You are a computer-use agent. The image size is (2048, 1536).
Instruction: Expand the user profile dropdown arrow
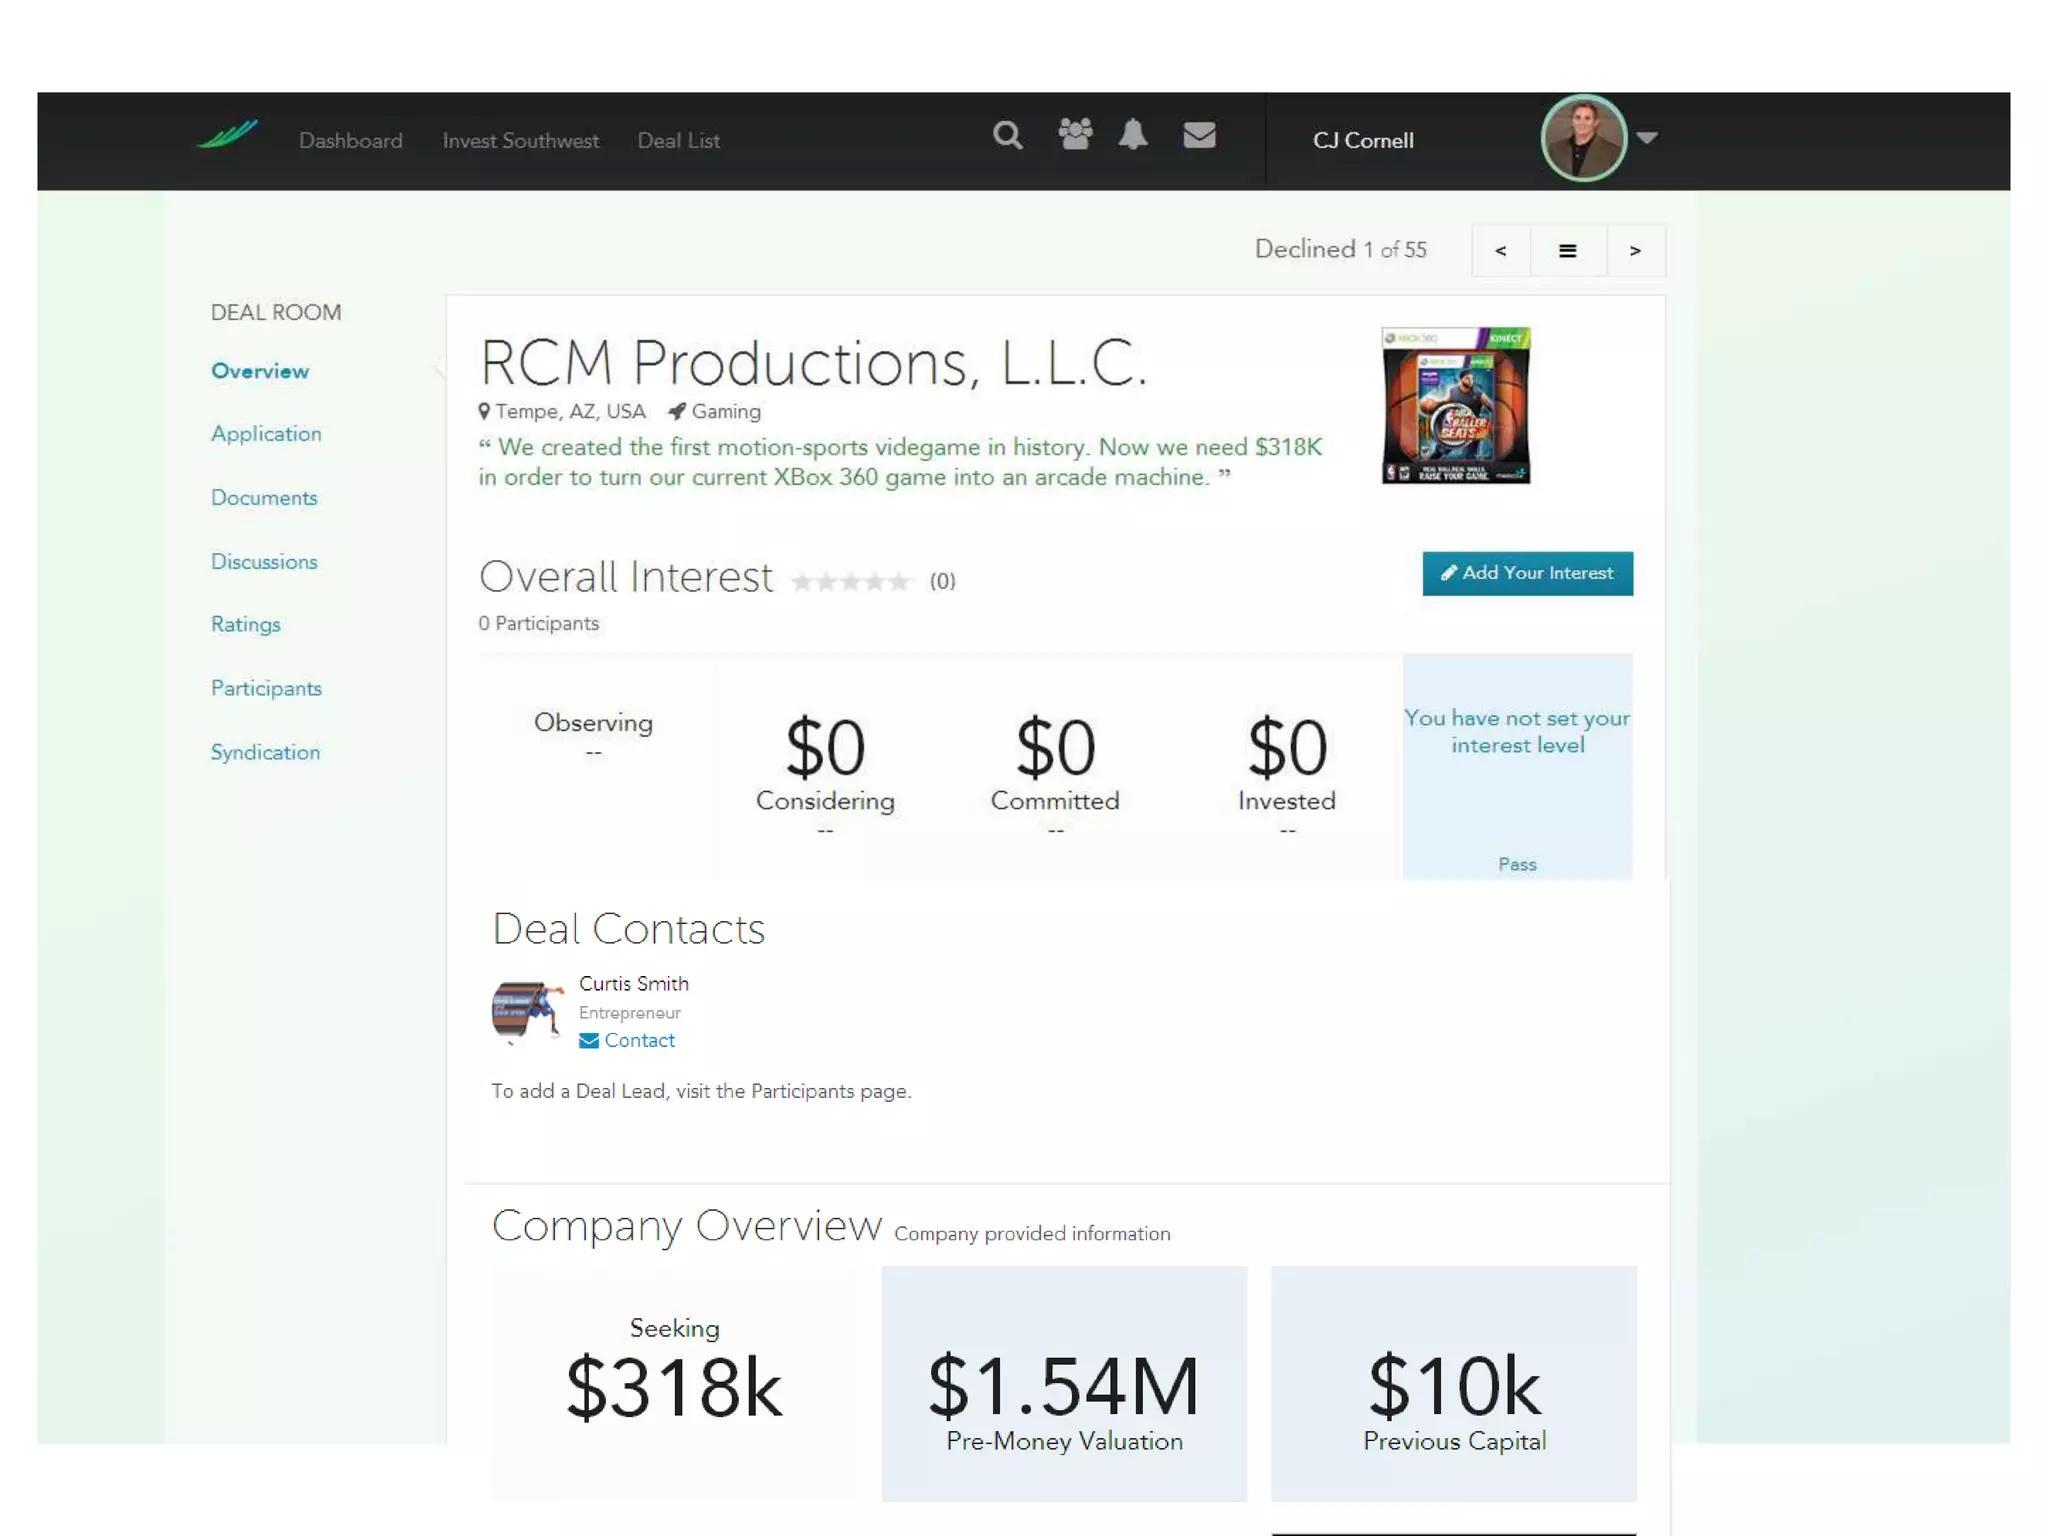coord(1648,138)
